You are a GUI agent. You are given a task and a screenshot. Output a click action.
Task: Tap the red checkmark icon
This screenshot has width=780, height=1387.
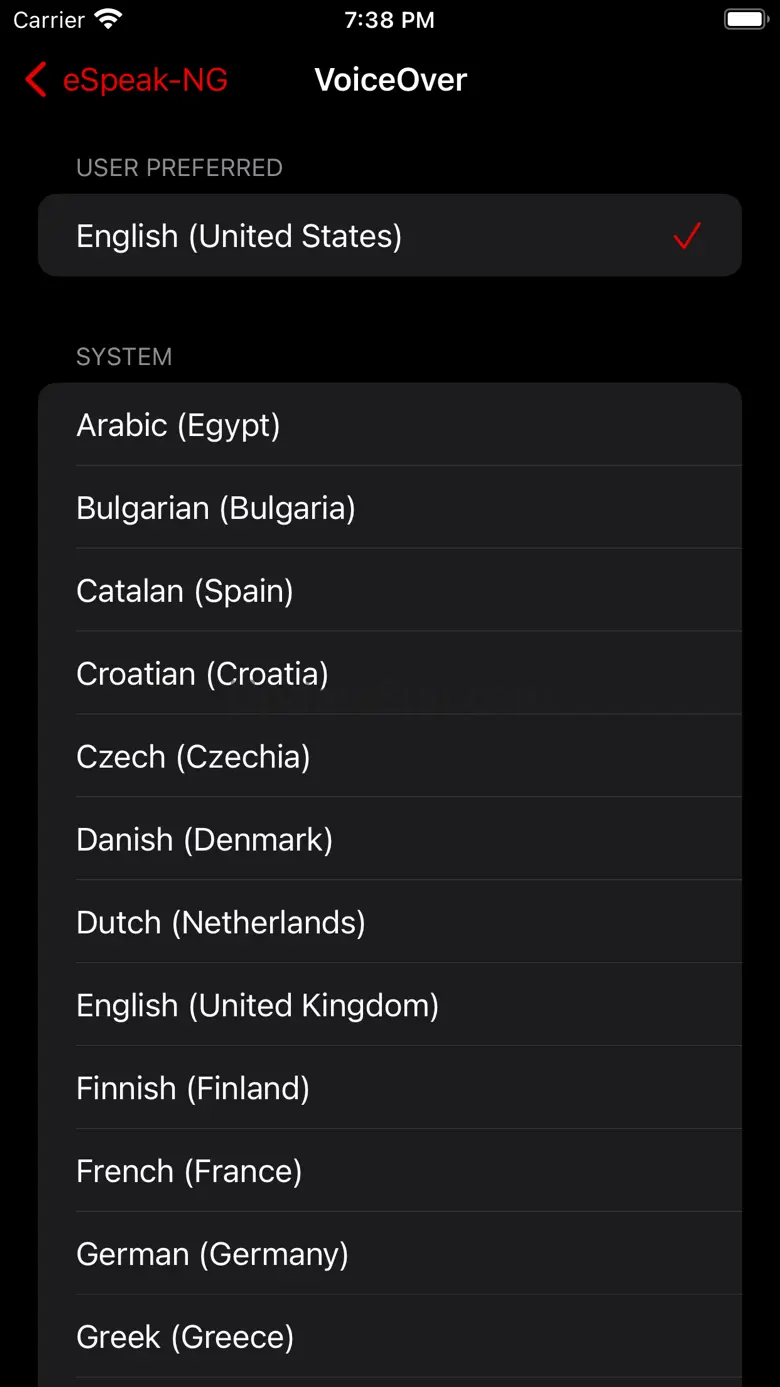(x=687, y=236)
